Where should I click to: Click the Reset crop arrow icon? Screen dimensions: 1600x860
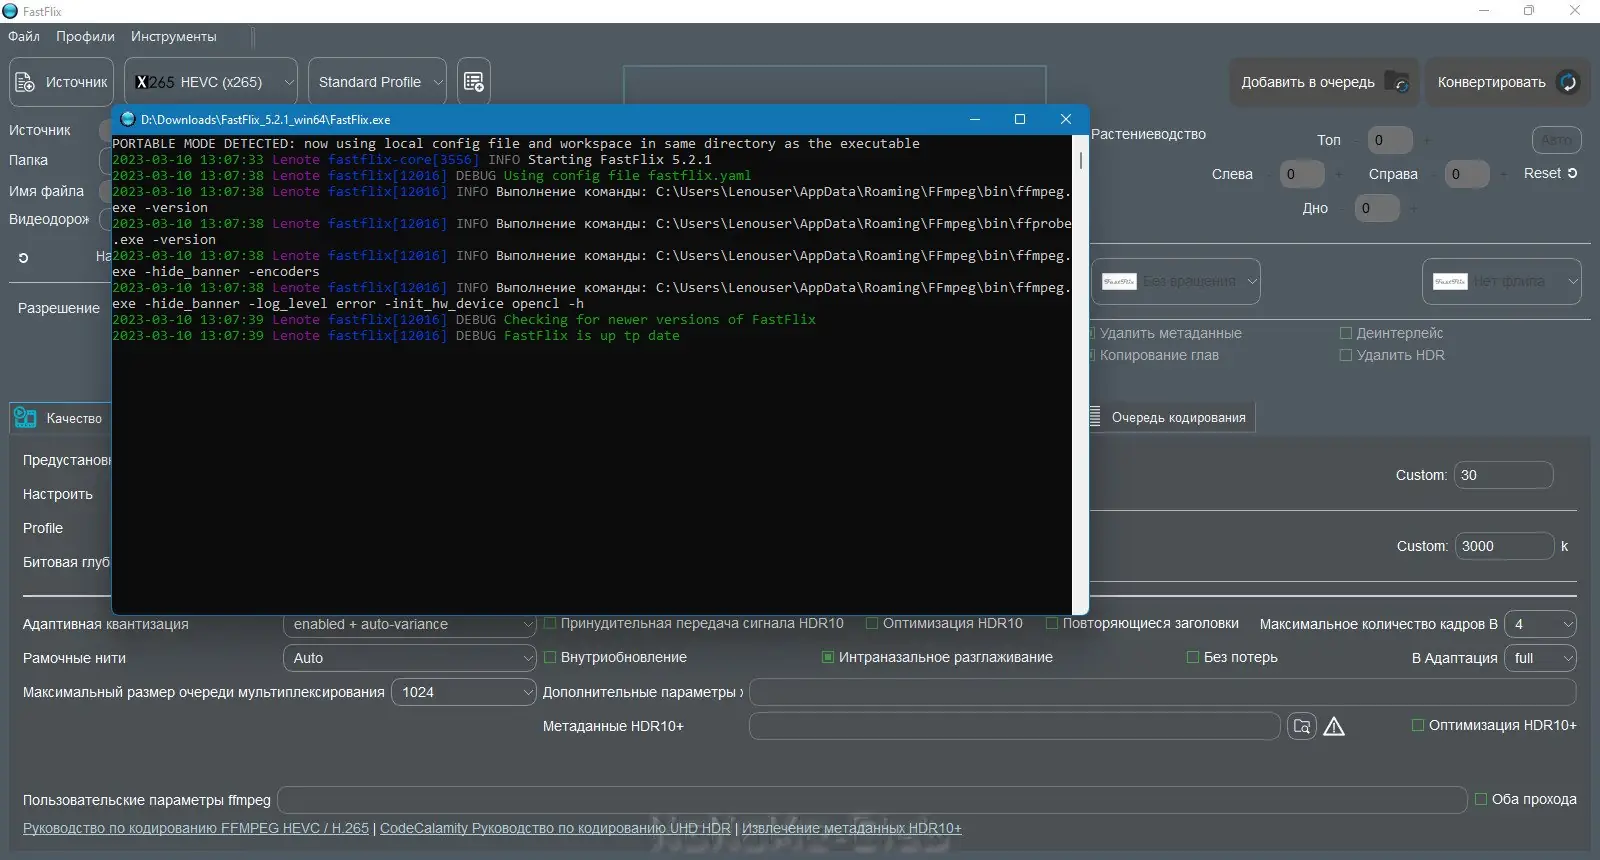(x=1572, y=173)
